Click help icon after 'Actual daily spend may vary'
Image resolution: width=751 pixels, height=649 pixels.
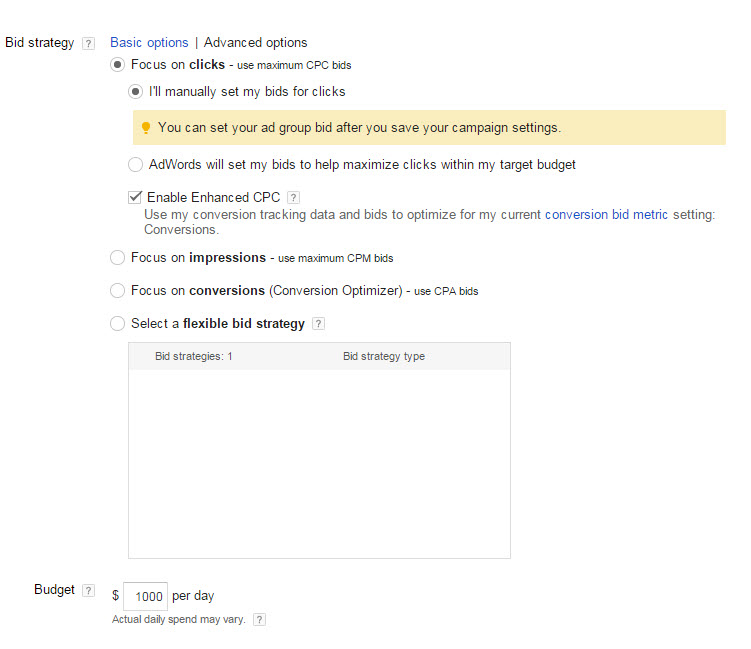(259, 620)
